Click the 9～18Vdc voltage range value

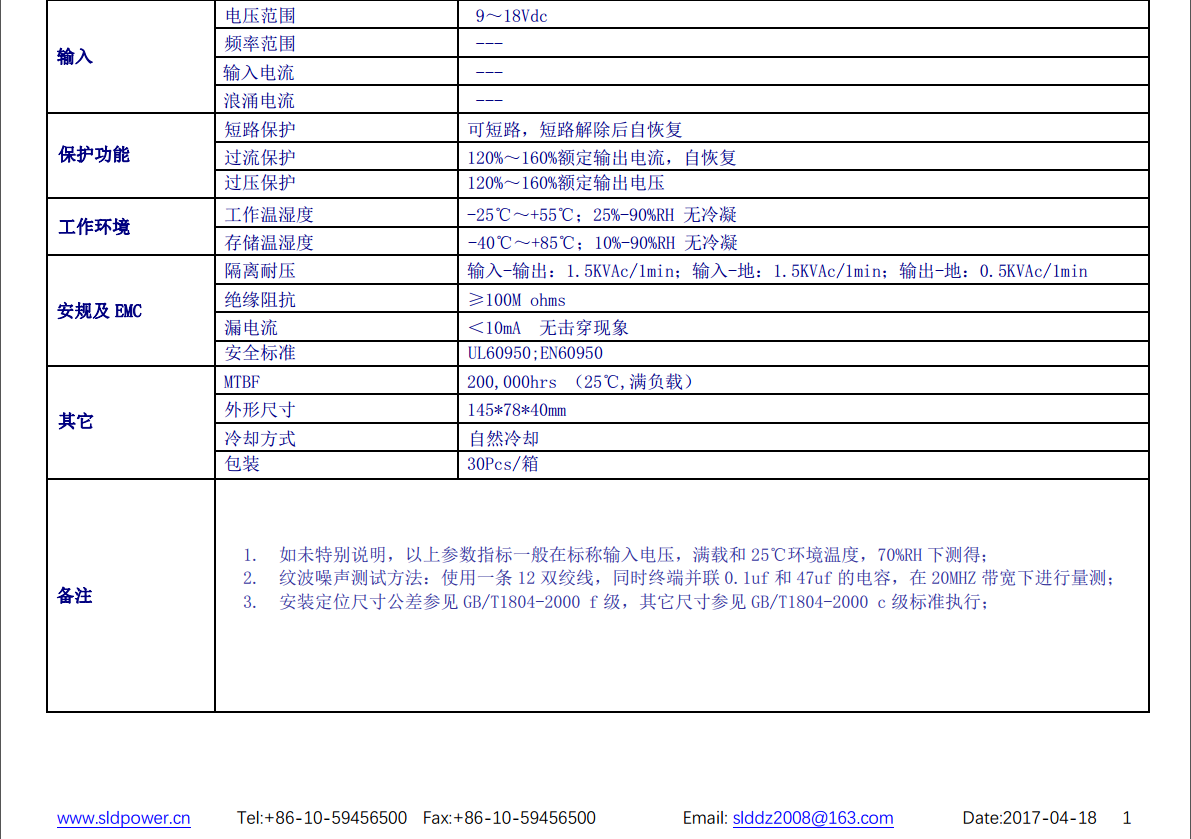click(511, 16)
